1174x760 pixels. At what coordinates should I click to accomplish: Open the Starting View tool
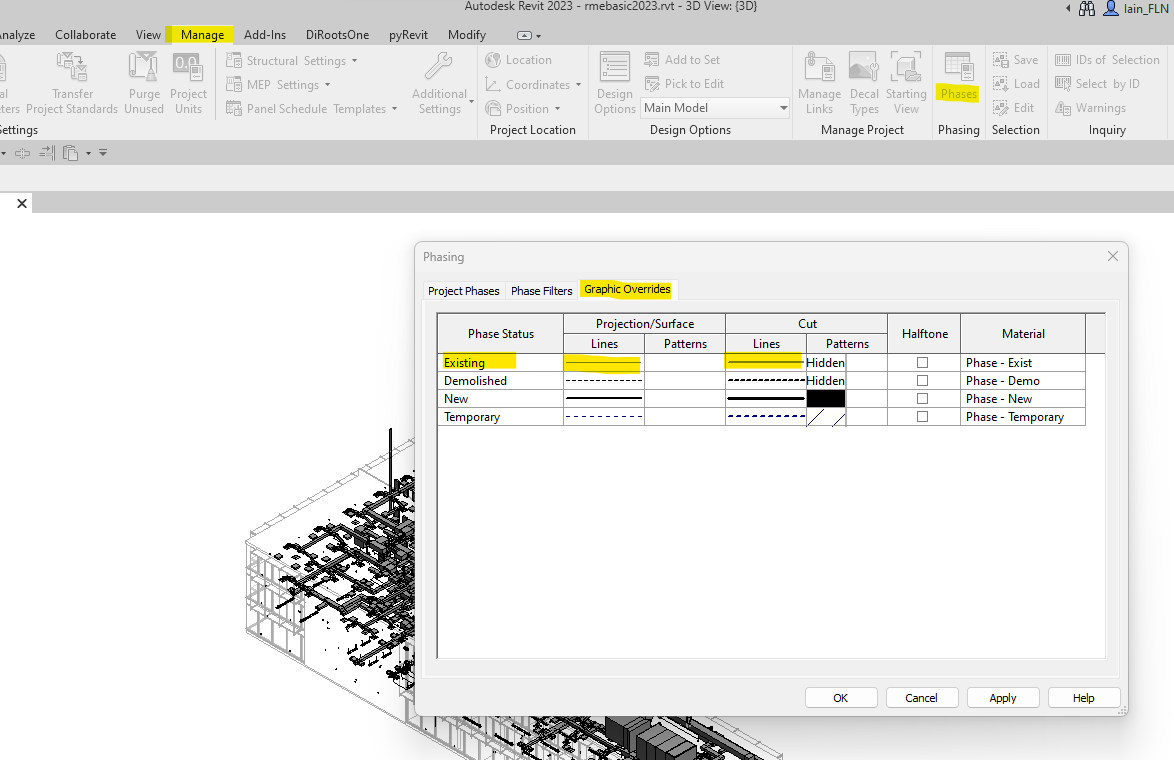(x=906, y=80)
